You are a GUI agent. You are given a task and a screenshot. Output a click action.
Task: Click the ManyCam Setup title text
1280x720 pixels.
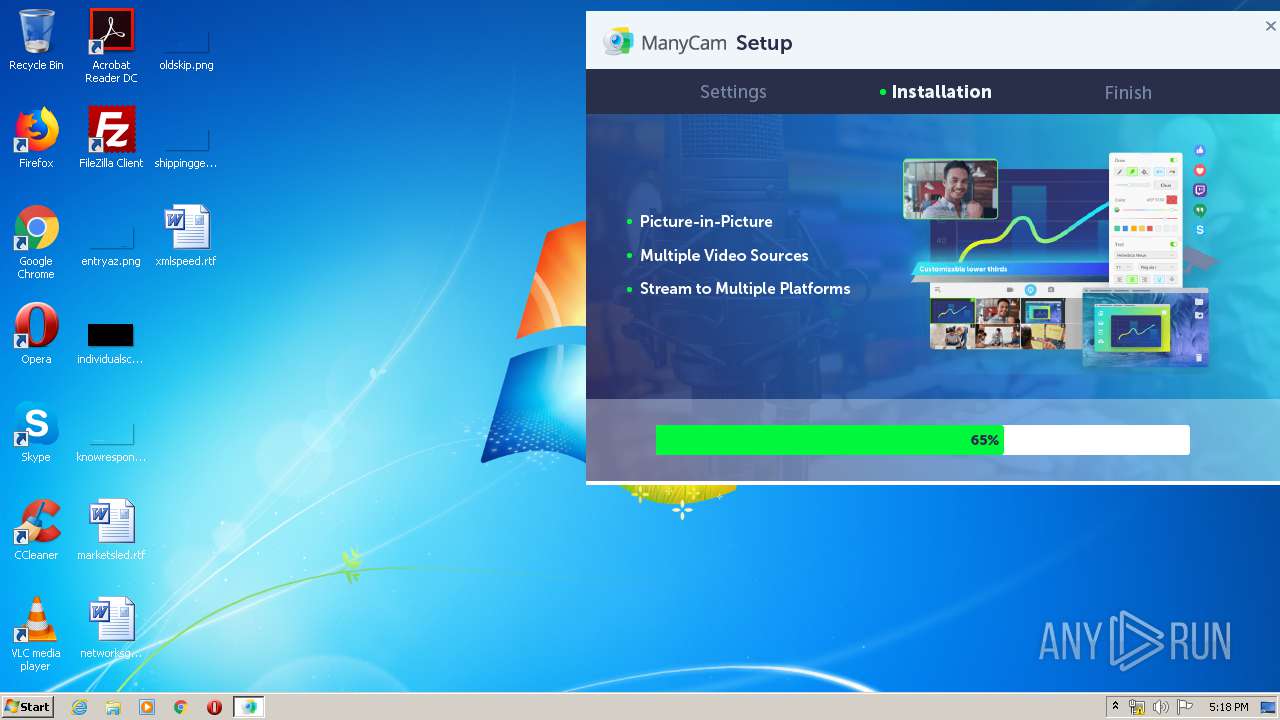pos(716,42)
